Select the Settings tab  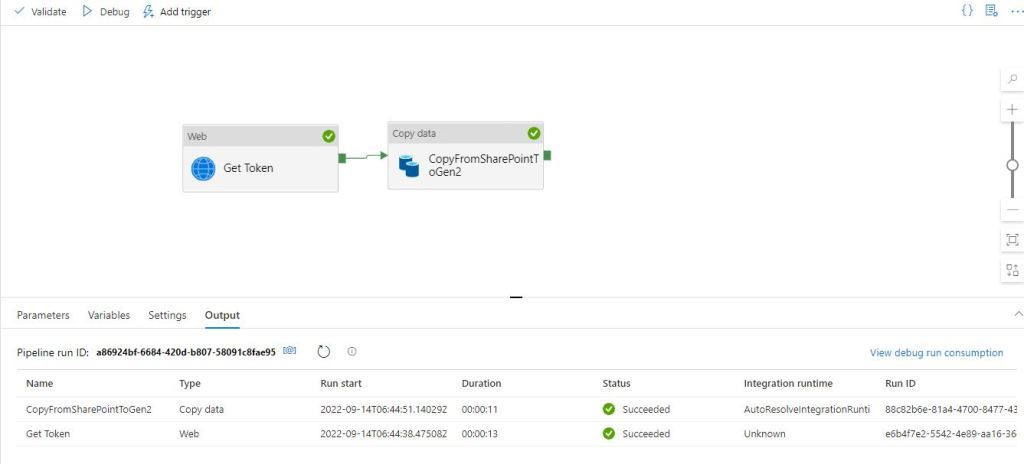tap(167, 315)
